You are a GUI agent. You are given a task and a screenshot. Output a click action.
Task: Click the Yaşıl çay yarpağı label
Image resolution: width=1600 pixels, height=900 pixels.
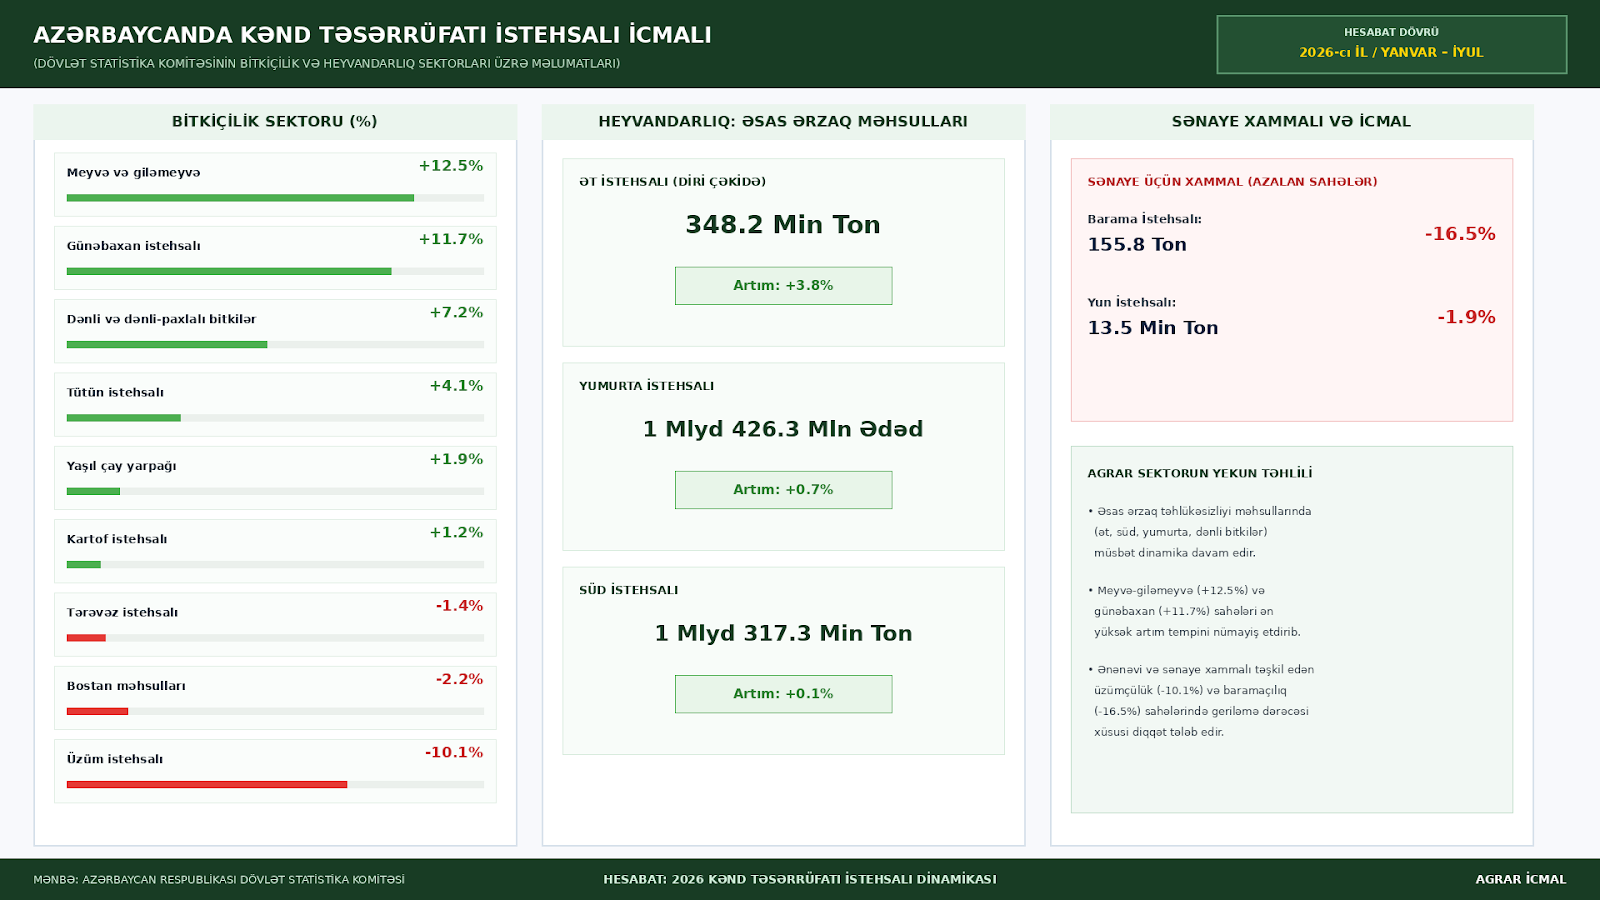[x=121, y=466]
